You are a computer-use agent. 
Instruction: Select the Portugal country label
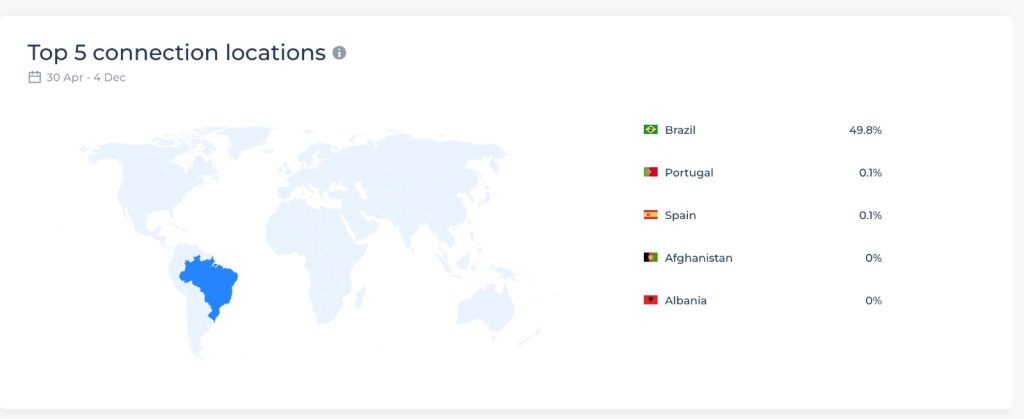tap(689, 173)
